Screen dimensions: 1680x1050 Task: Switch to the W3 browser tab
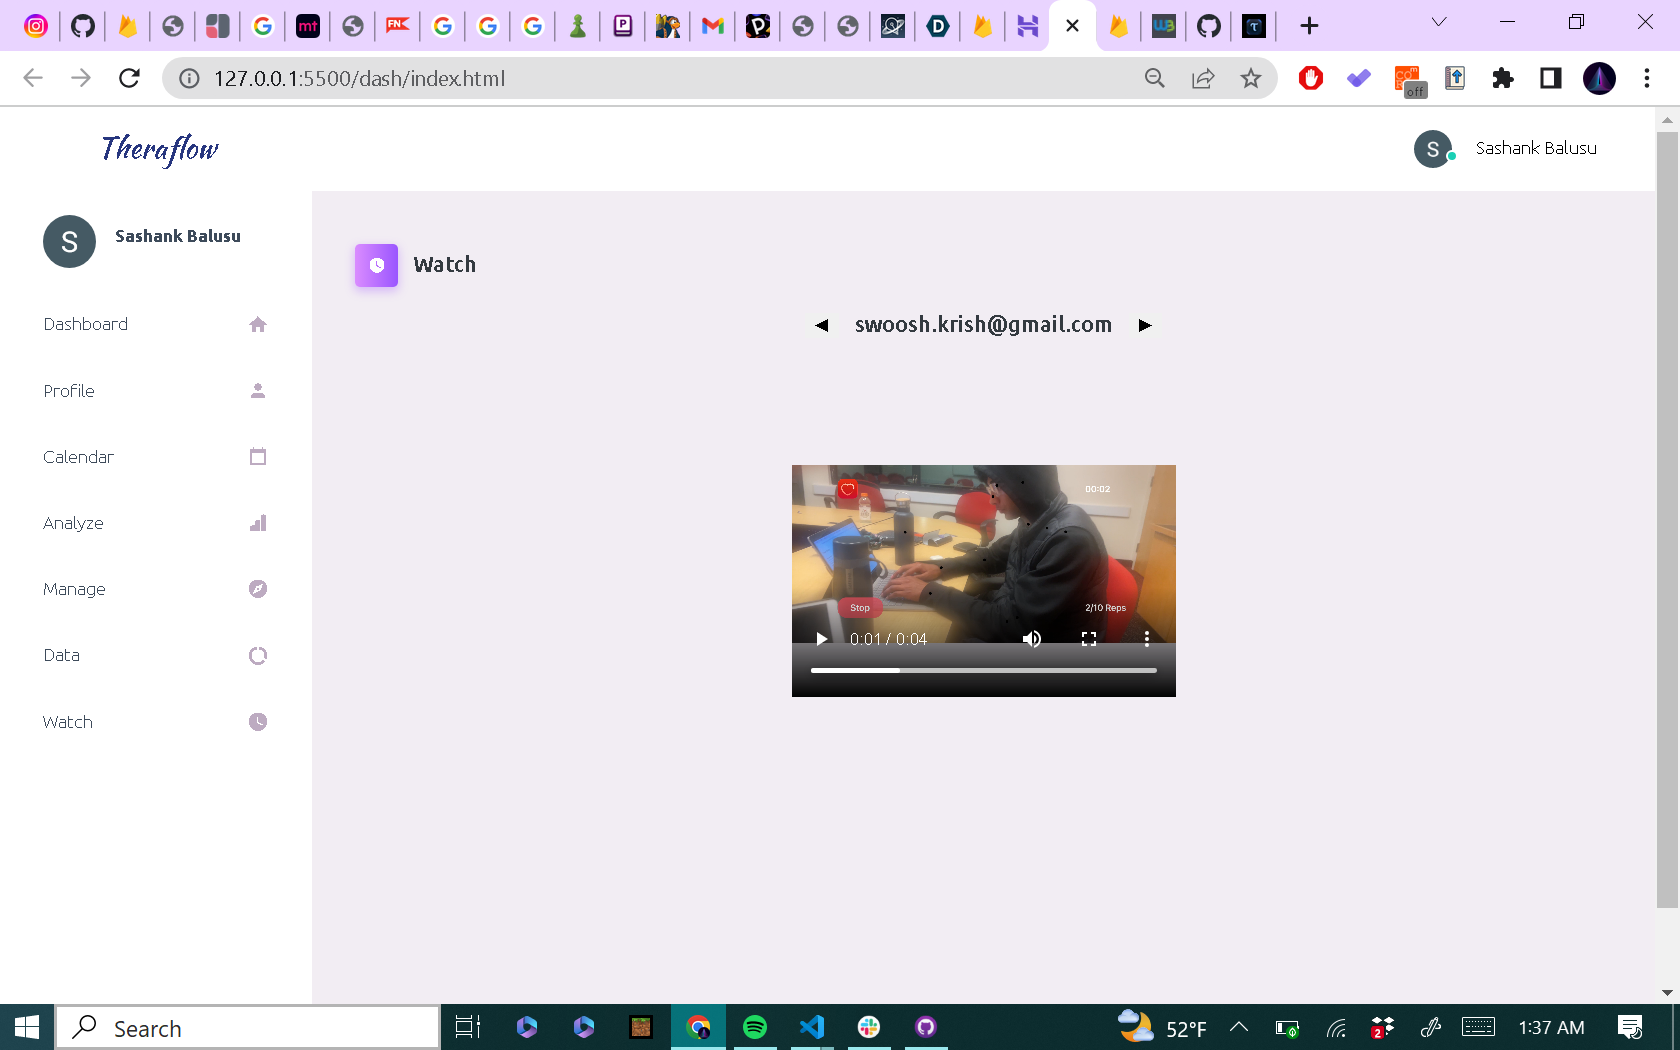(1164, 26)
